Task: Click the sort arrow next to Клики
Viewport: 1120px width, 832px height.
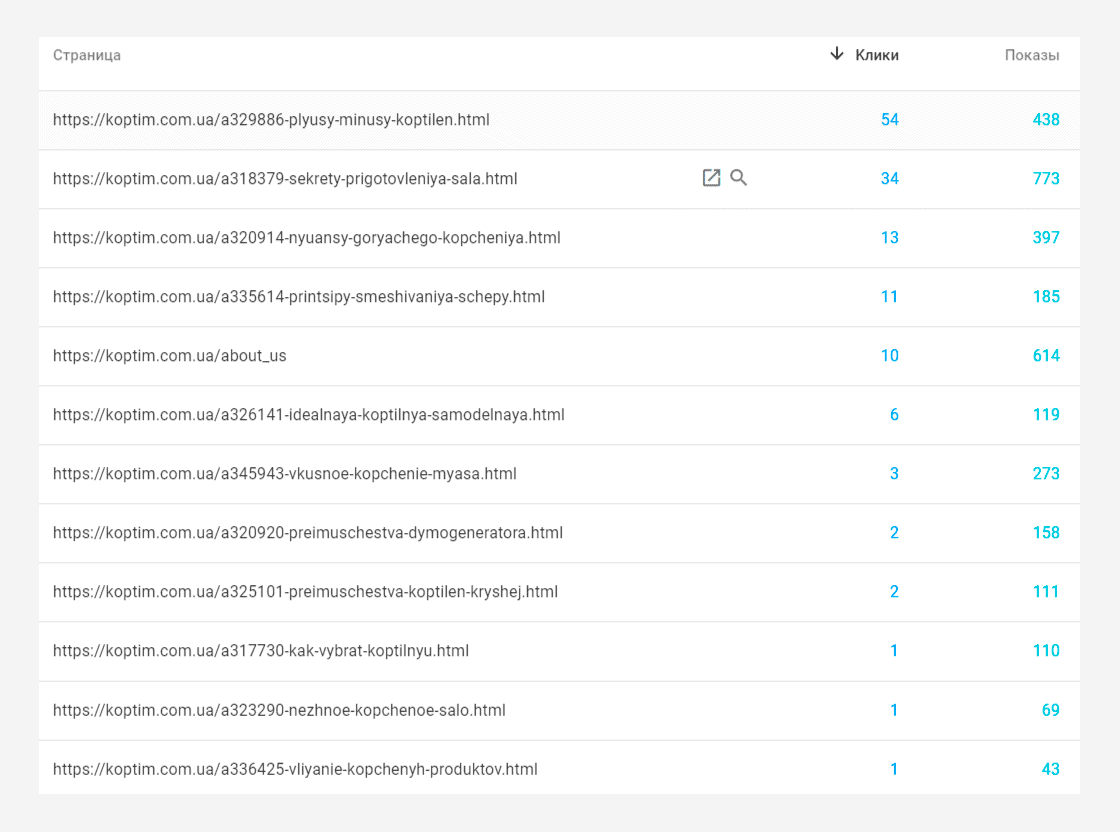Action: [836, 54]
